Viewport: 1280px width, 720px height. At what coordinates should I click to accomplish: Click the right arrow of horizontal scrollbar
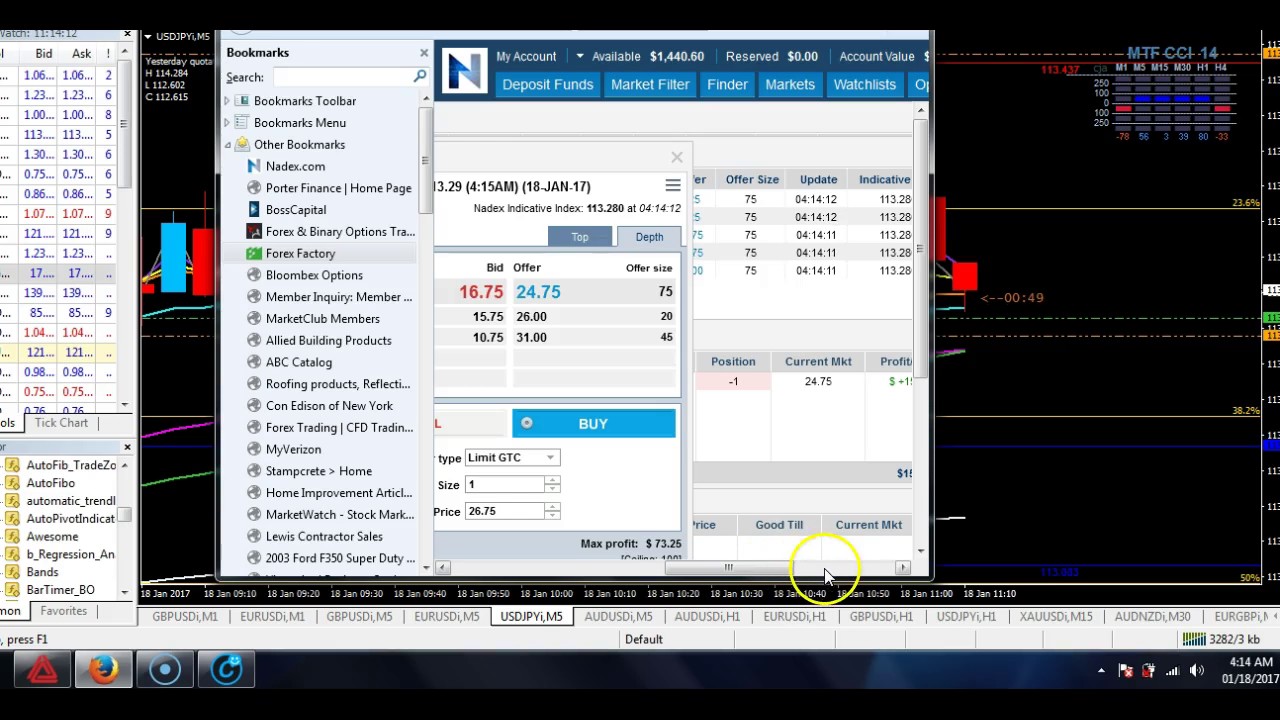(903, 568)
